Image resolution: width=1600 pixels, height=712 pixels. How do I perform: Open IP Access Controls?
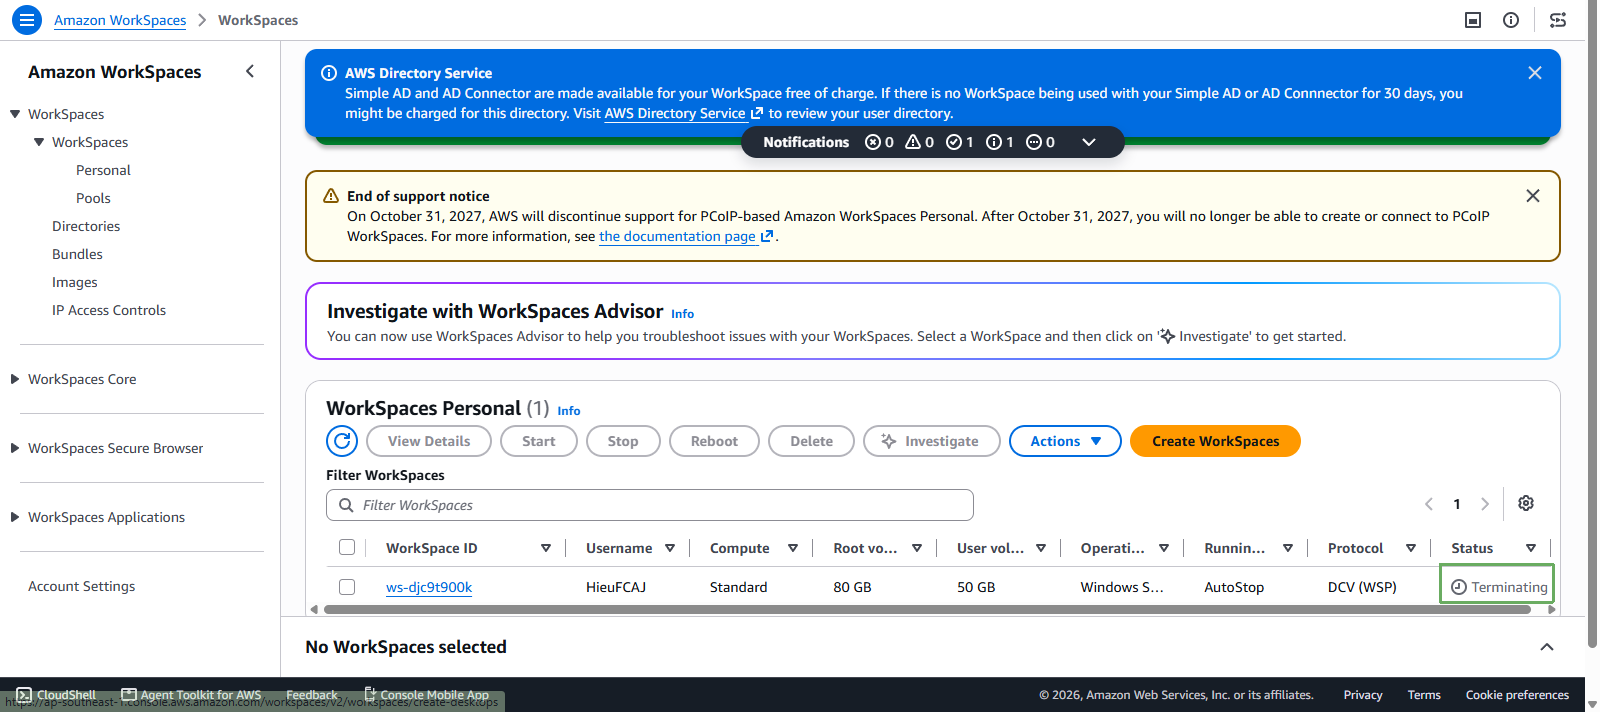tap(109, 310)
